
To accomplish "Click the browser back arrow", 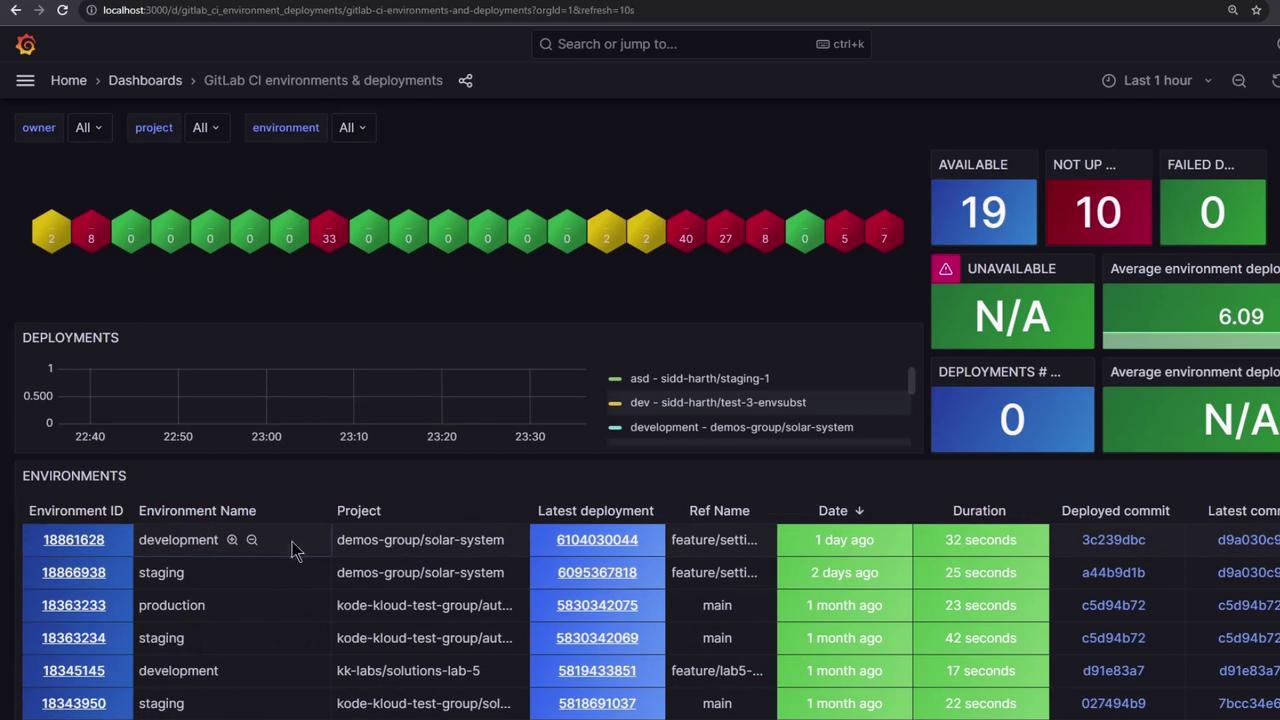I will 15,10.
